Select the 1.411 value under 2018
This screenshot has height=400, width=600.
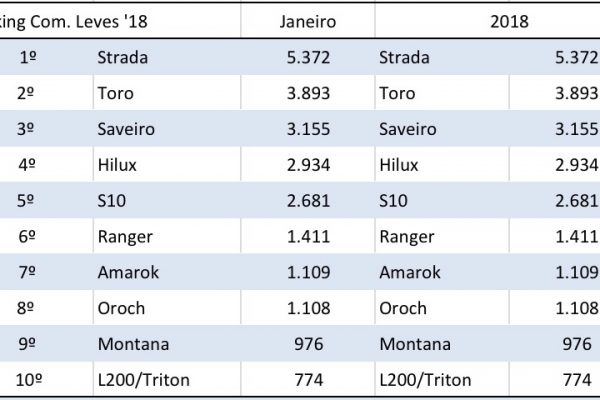[575, 237]
